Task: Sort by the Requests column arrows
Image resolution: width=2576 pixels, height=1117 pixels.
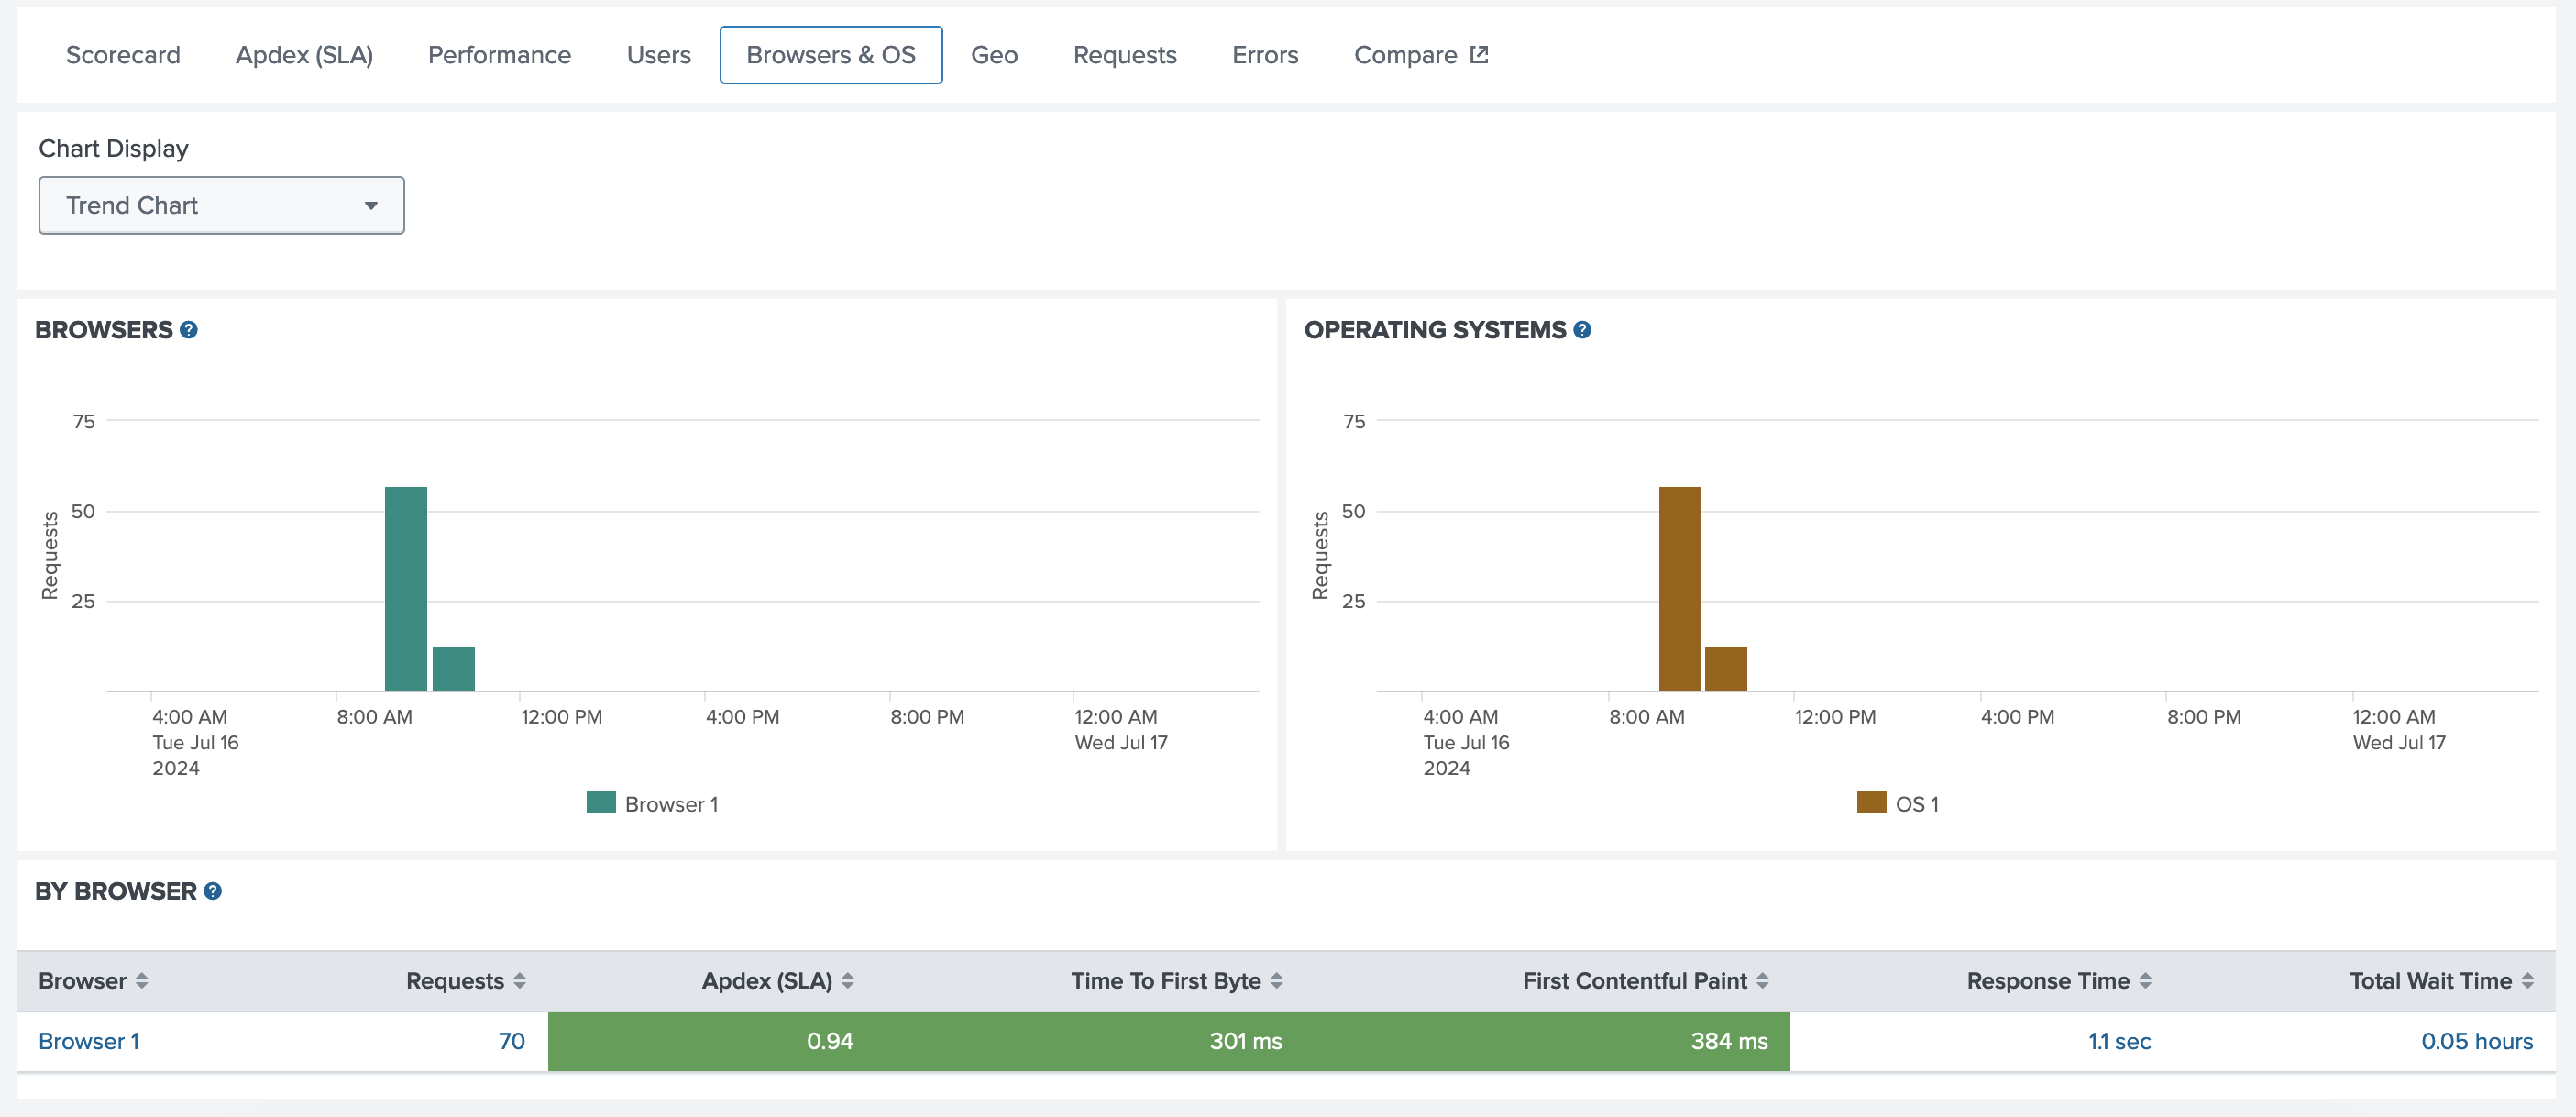Action: (x=519, y=981)
